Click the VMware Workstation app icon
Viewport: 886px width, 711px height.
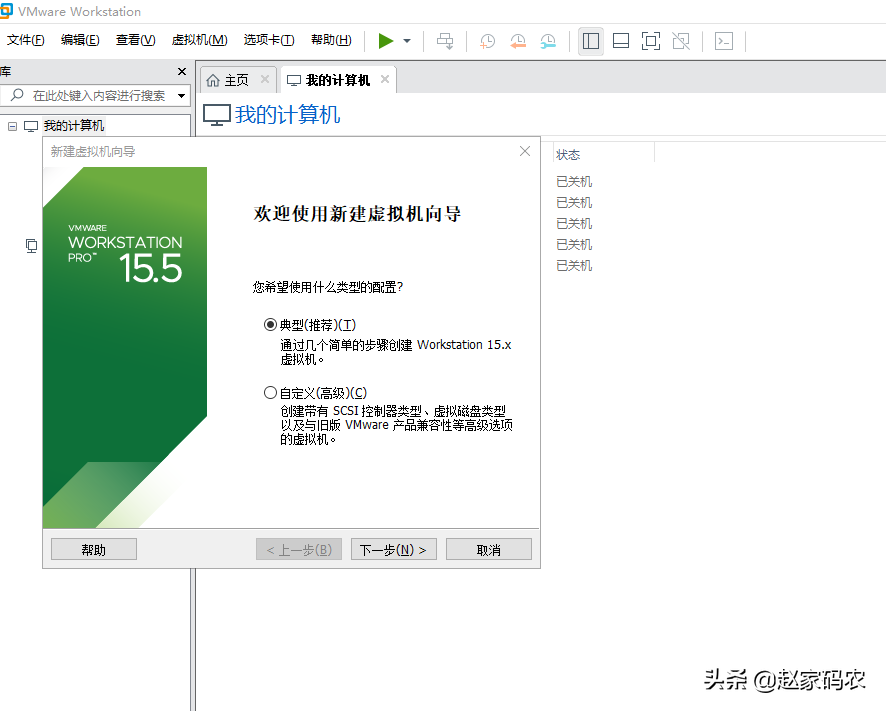[x=6, y=11]
